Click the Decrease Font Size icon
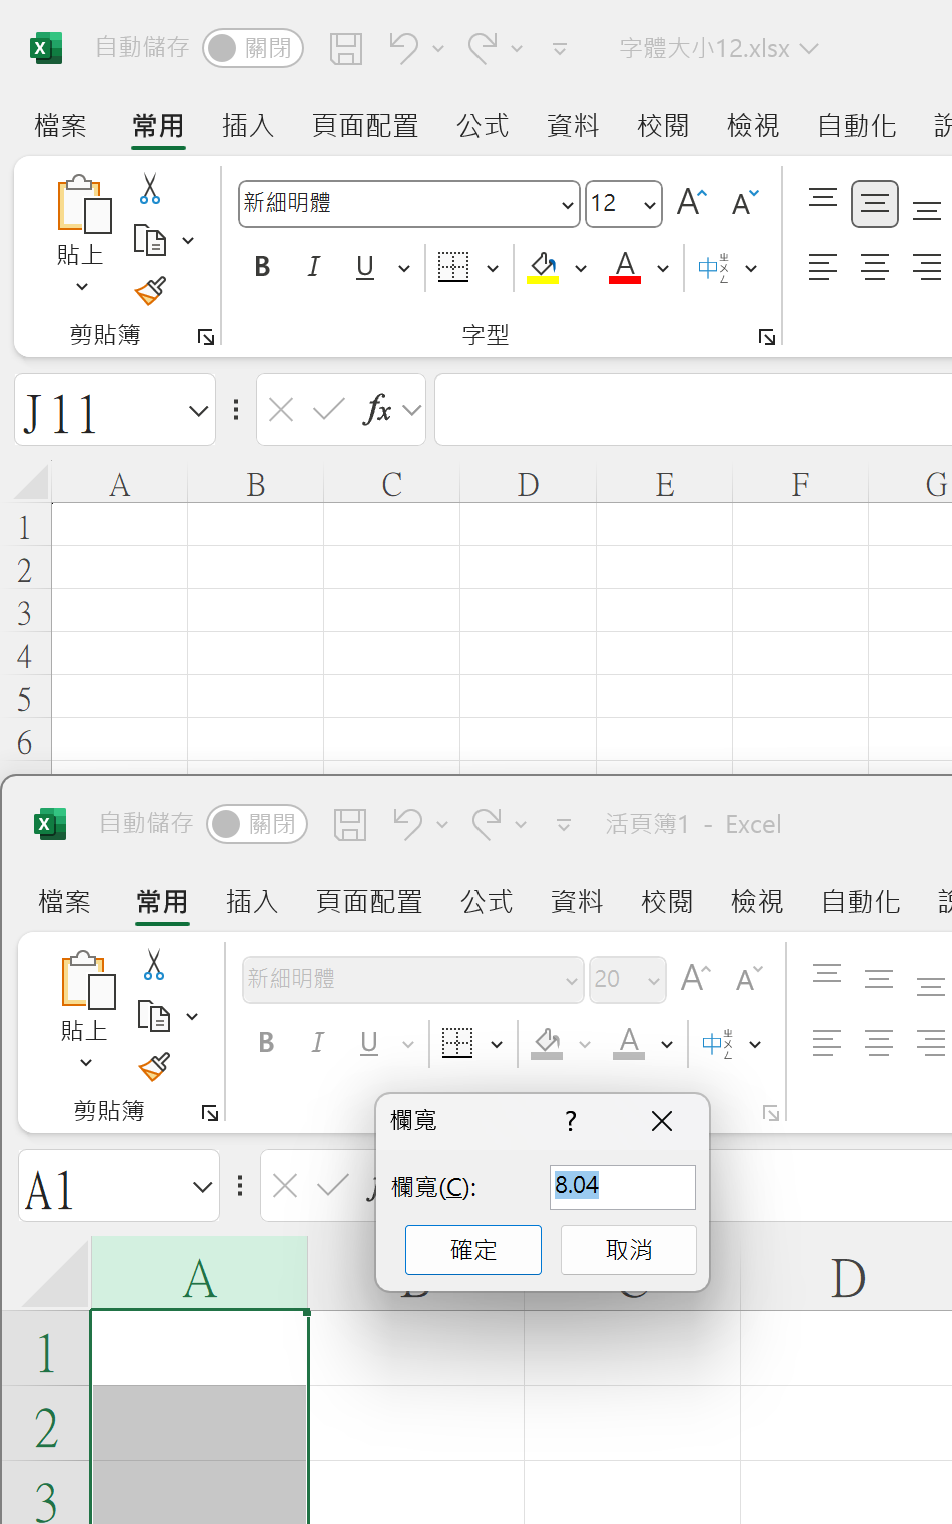Image resolution: width=952 pixels, height=1524 pixels. pyautogui.click(x=742, y=202)
